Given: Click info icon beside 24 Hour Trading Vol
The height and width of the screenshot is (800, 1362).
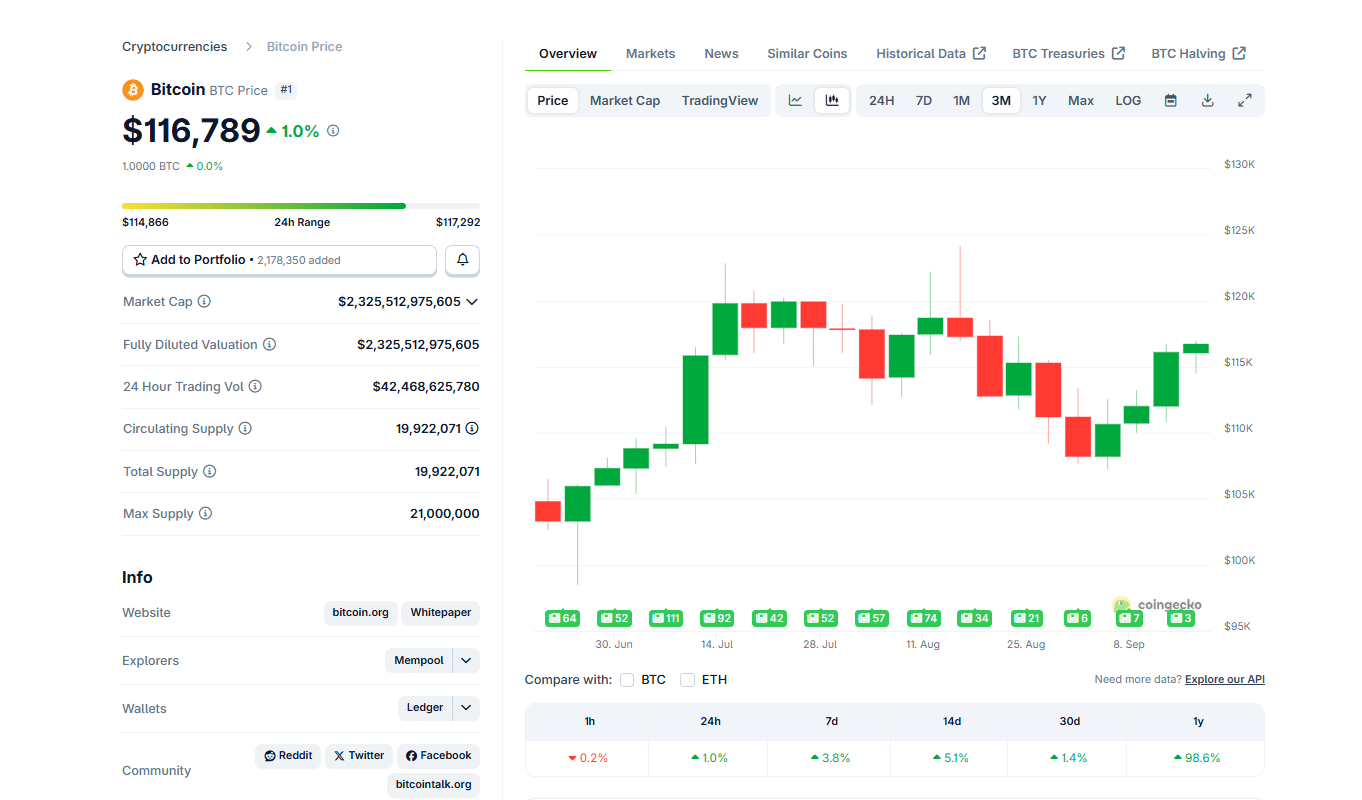Looking at the screenshot, I should point(255,387).
